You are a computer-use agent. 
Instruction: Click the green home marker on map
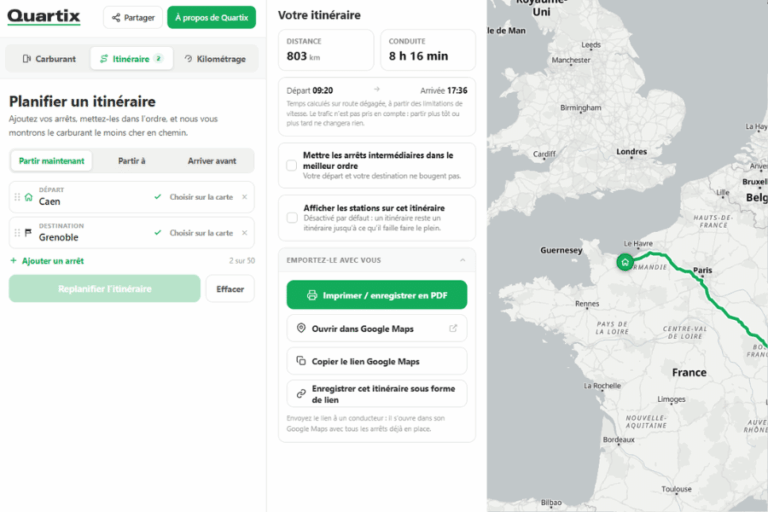pyautogui.click(x=624, y=262)
